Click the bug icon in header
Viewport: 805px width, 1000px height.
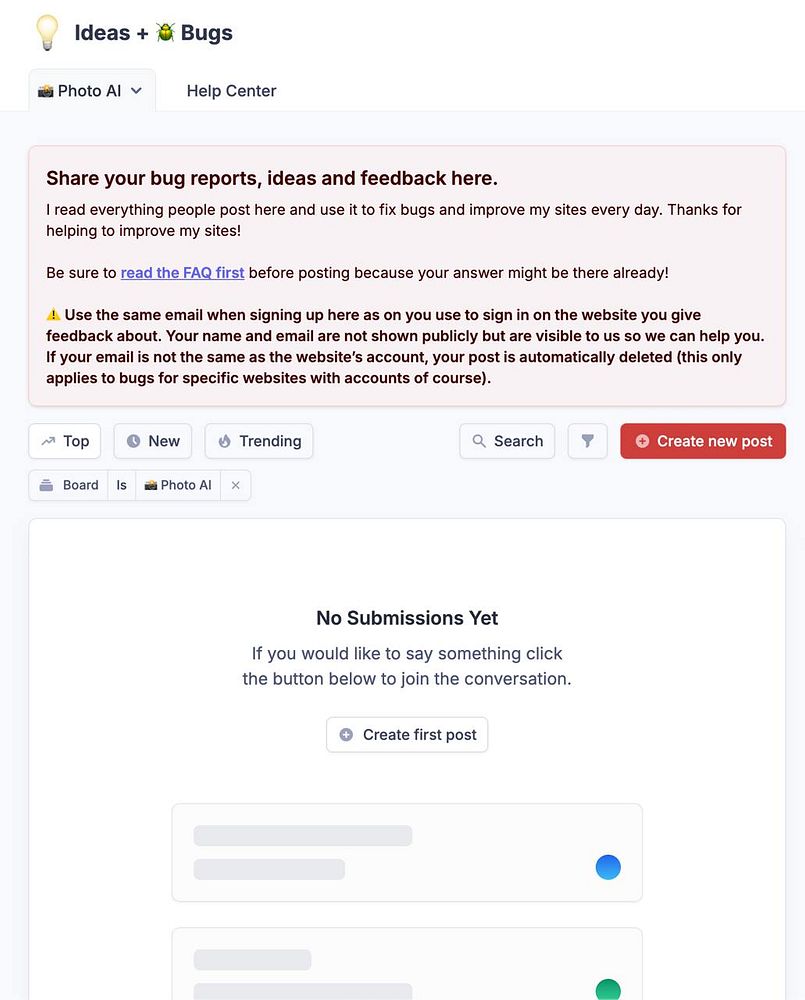(165, 32)
